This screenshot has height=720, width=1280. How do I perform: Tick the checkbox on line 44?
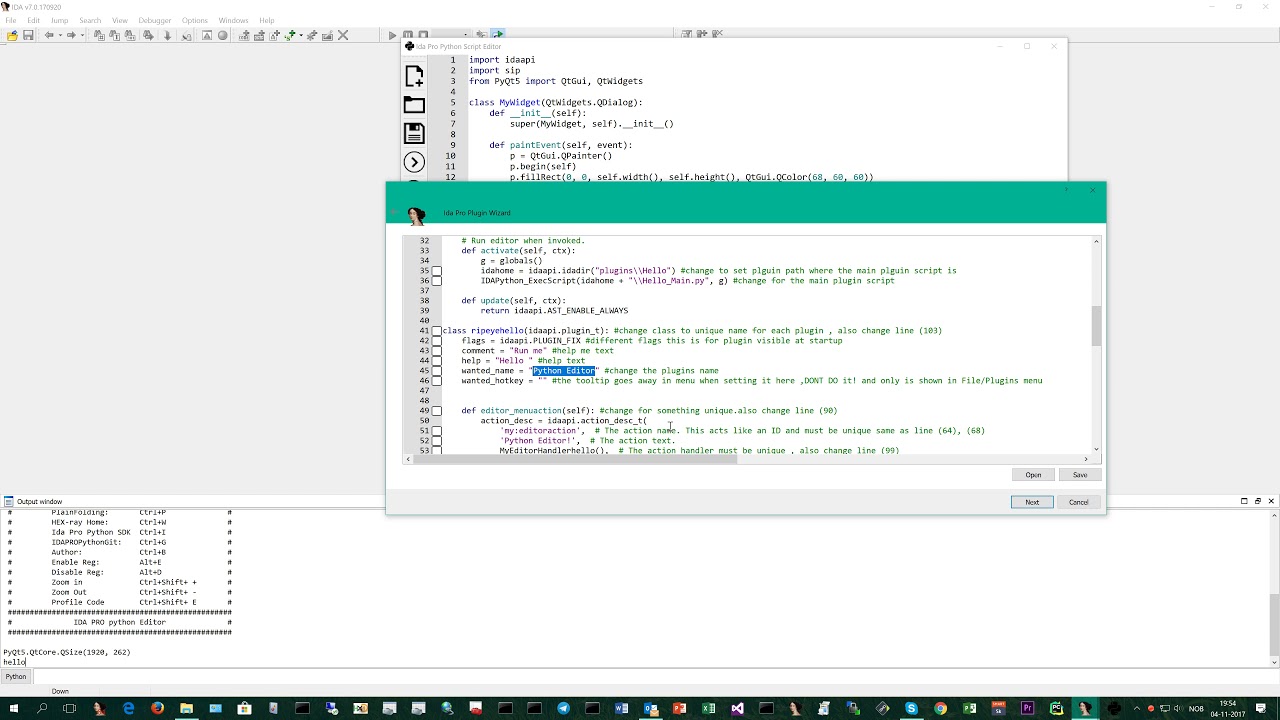pyautogui.click(x=436, y=361)
